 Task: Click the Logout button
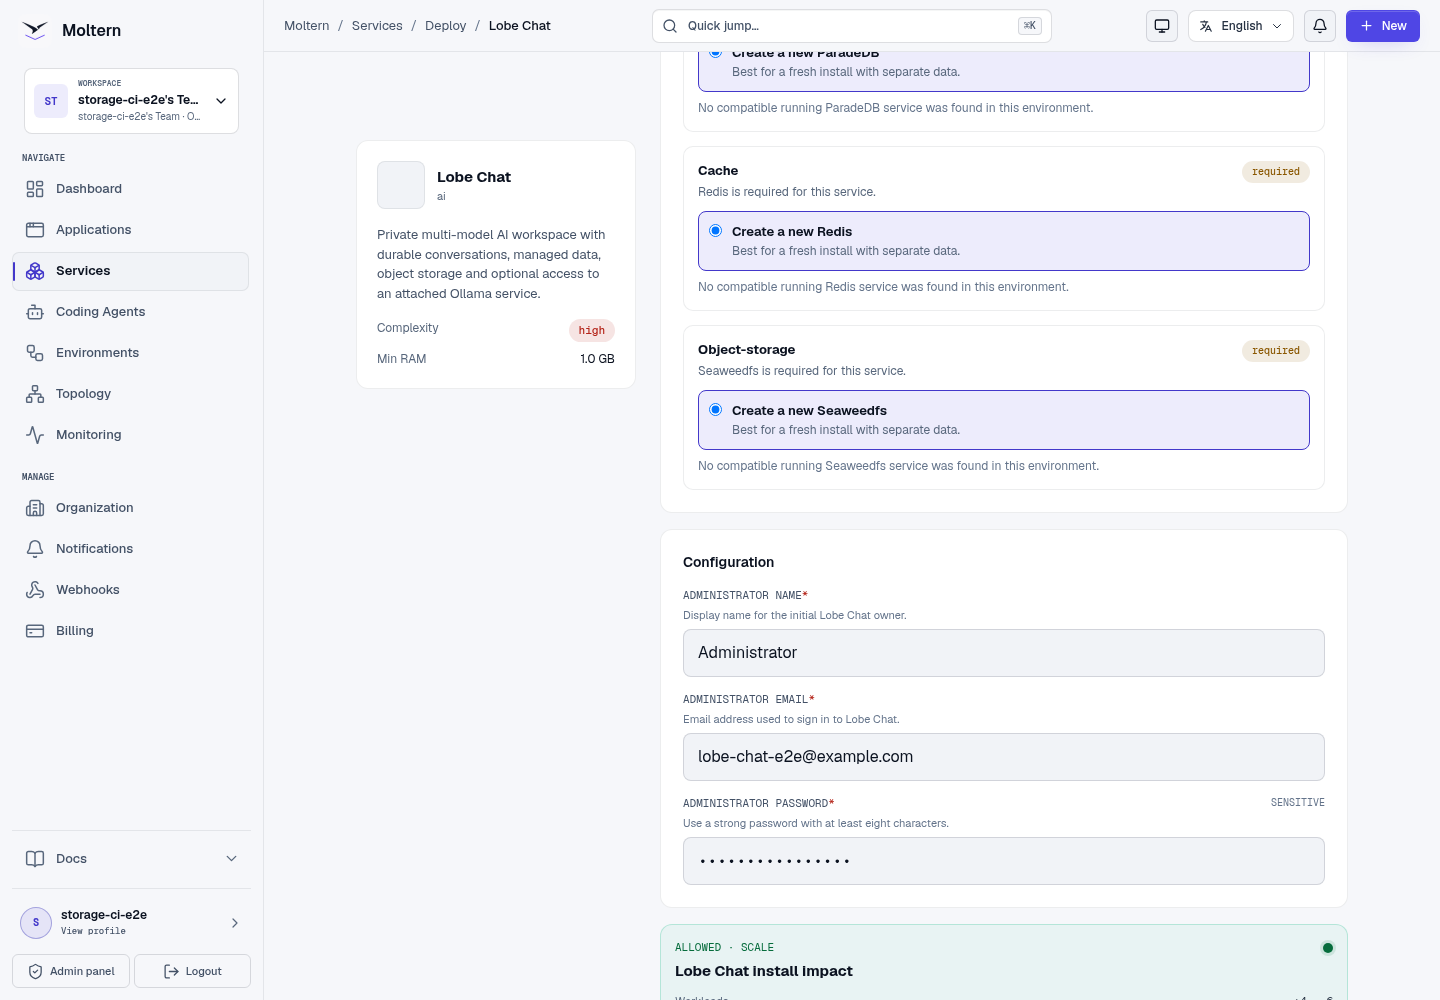click(x=192, y=971)
